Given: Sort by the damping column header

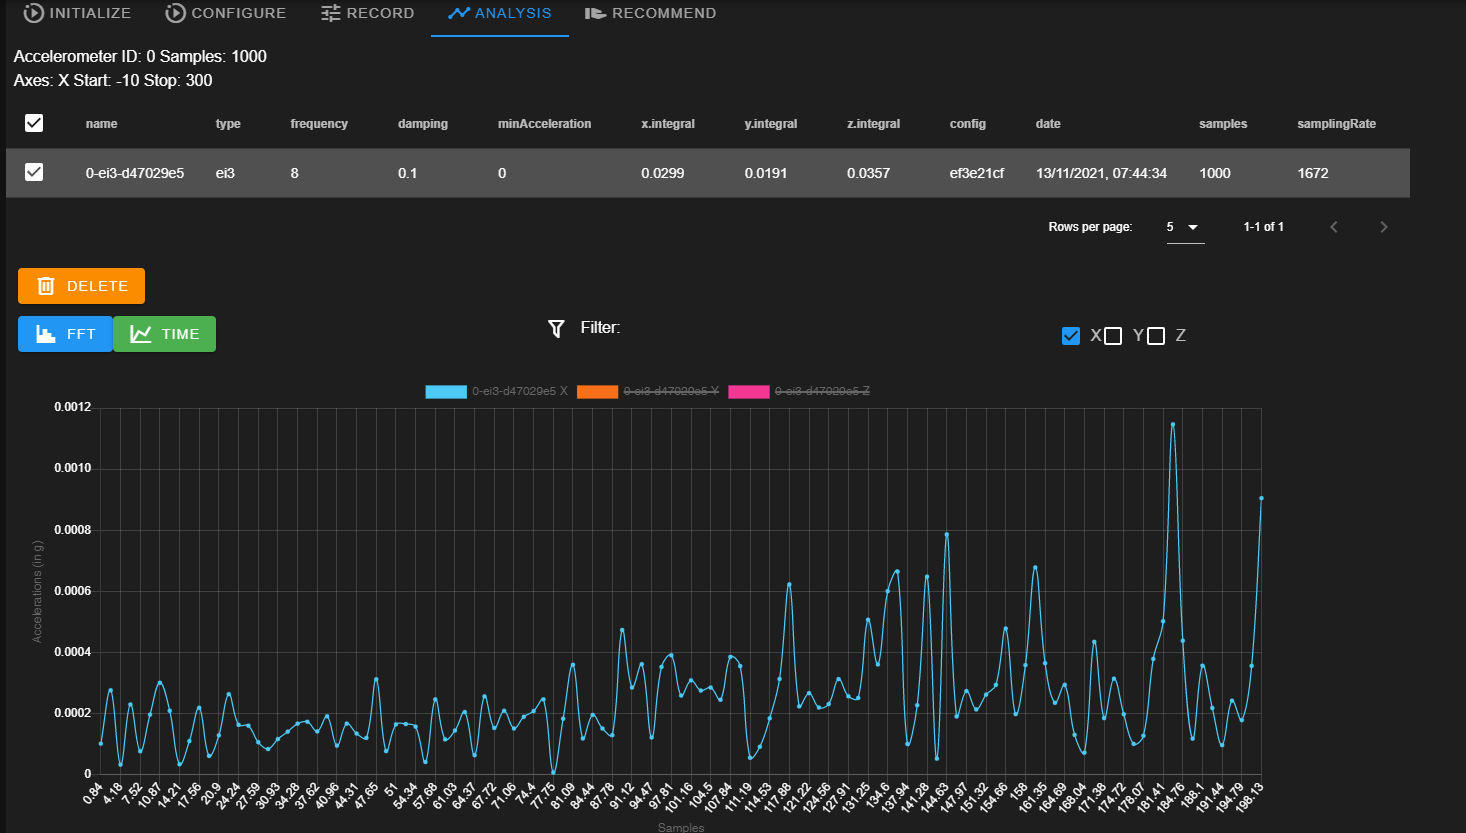Looking at the screenshot, I should click(x=423, y=124).
